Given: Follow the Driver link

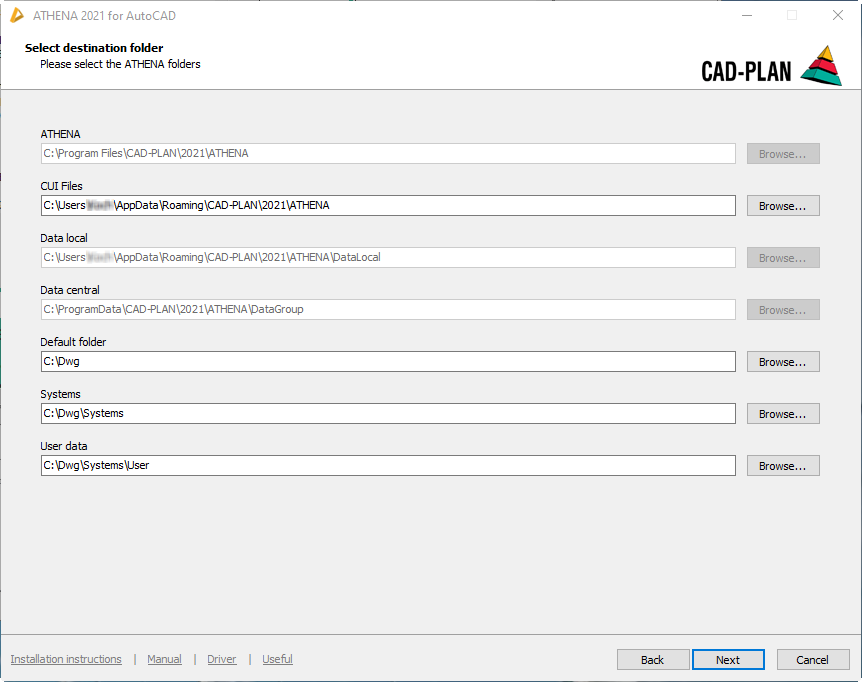Looking at the screenshot, I should (x=222, y=659).
